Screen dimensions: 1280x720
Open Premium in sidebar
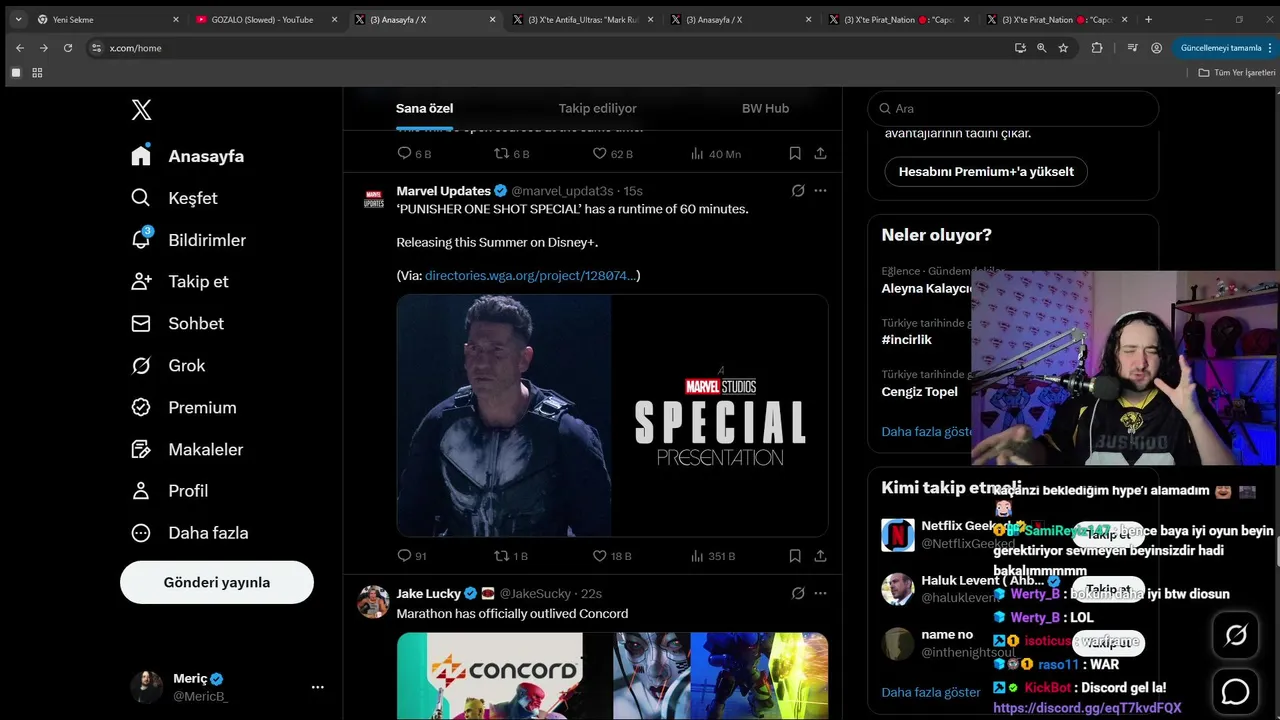pos(183,407)
